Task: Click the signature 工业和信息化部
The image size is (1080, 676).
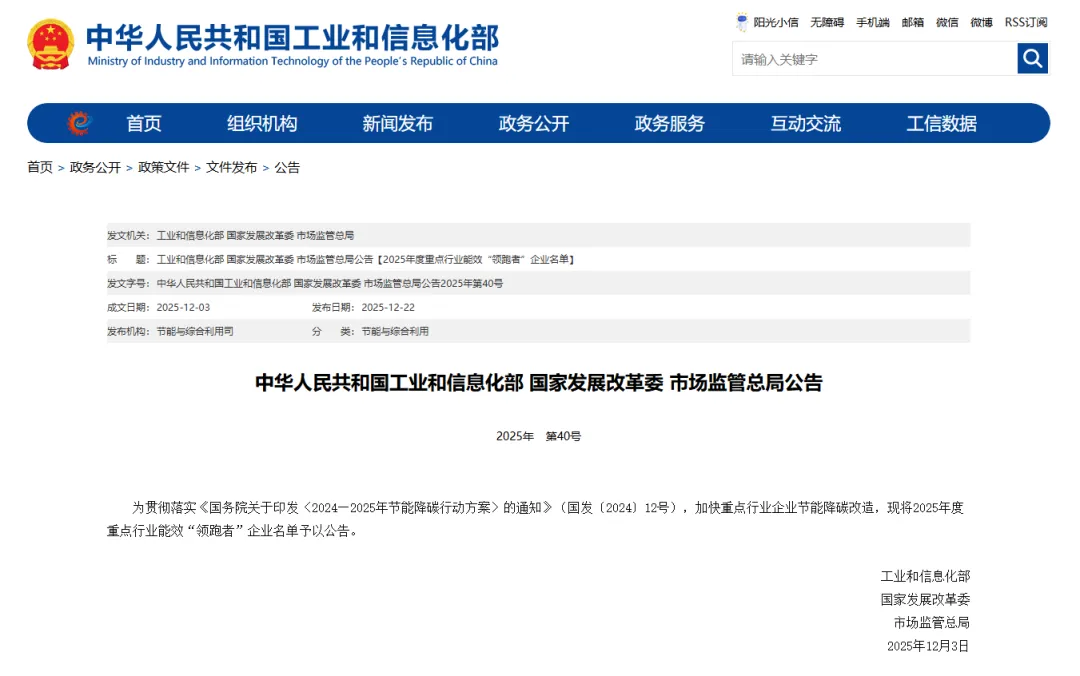Action: click(925, 576)
